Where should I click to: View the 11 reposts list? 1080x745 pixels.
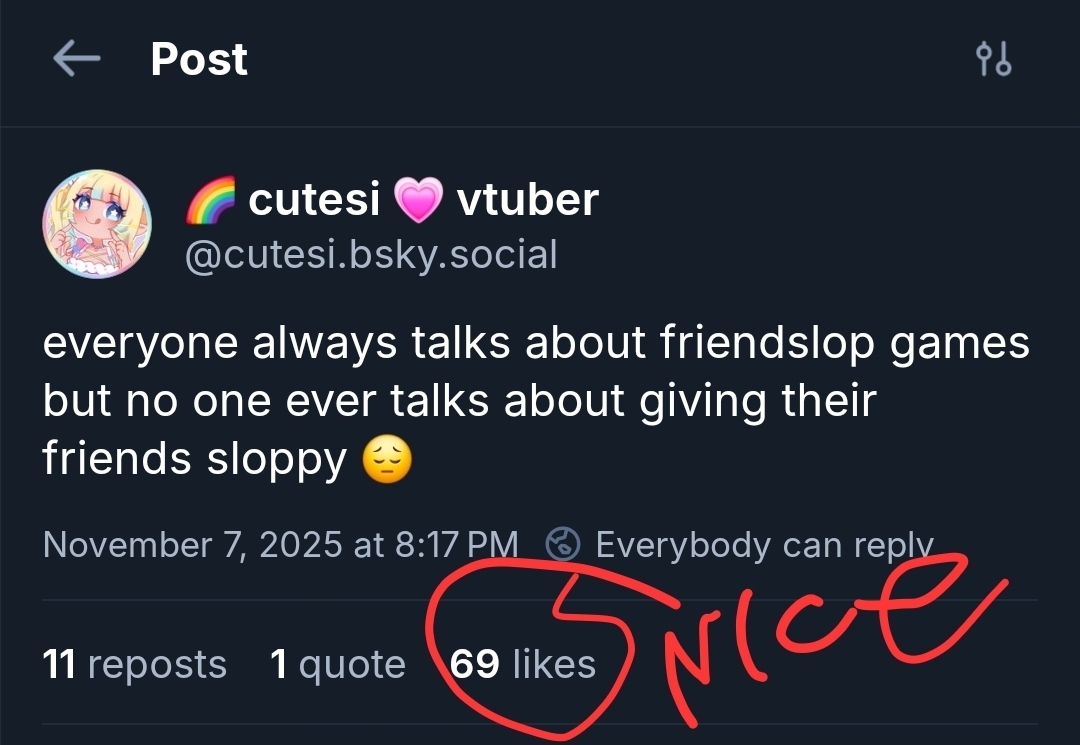click(x=135, y=664)
